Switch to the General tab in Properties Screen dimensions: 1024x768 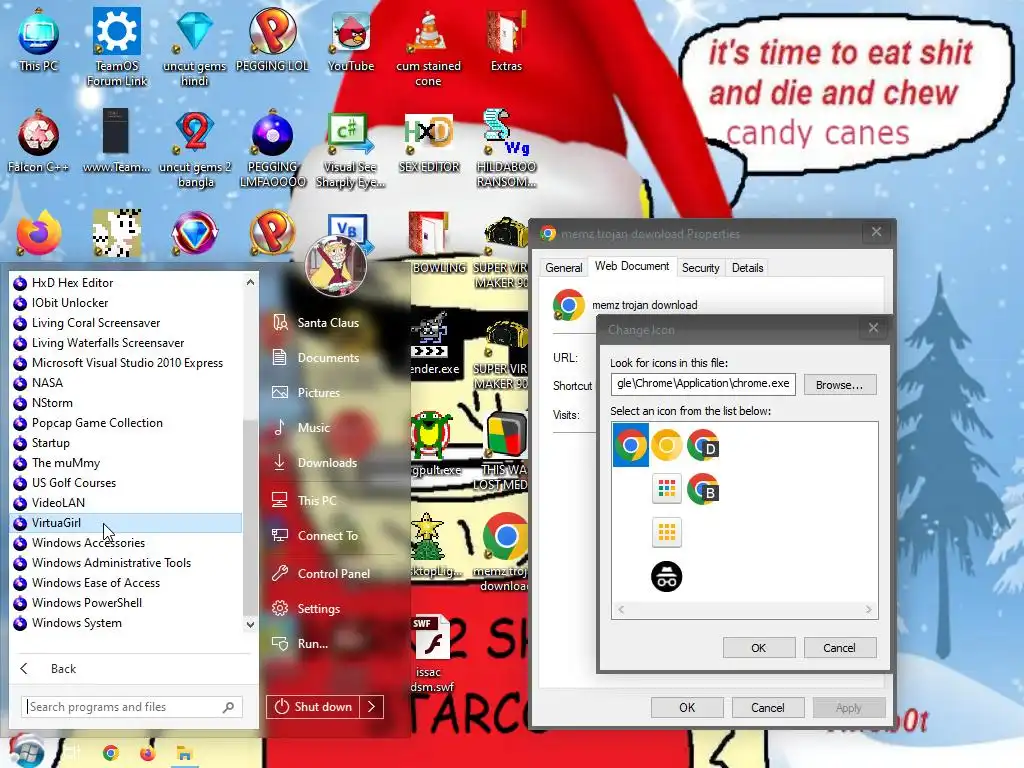564,268
